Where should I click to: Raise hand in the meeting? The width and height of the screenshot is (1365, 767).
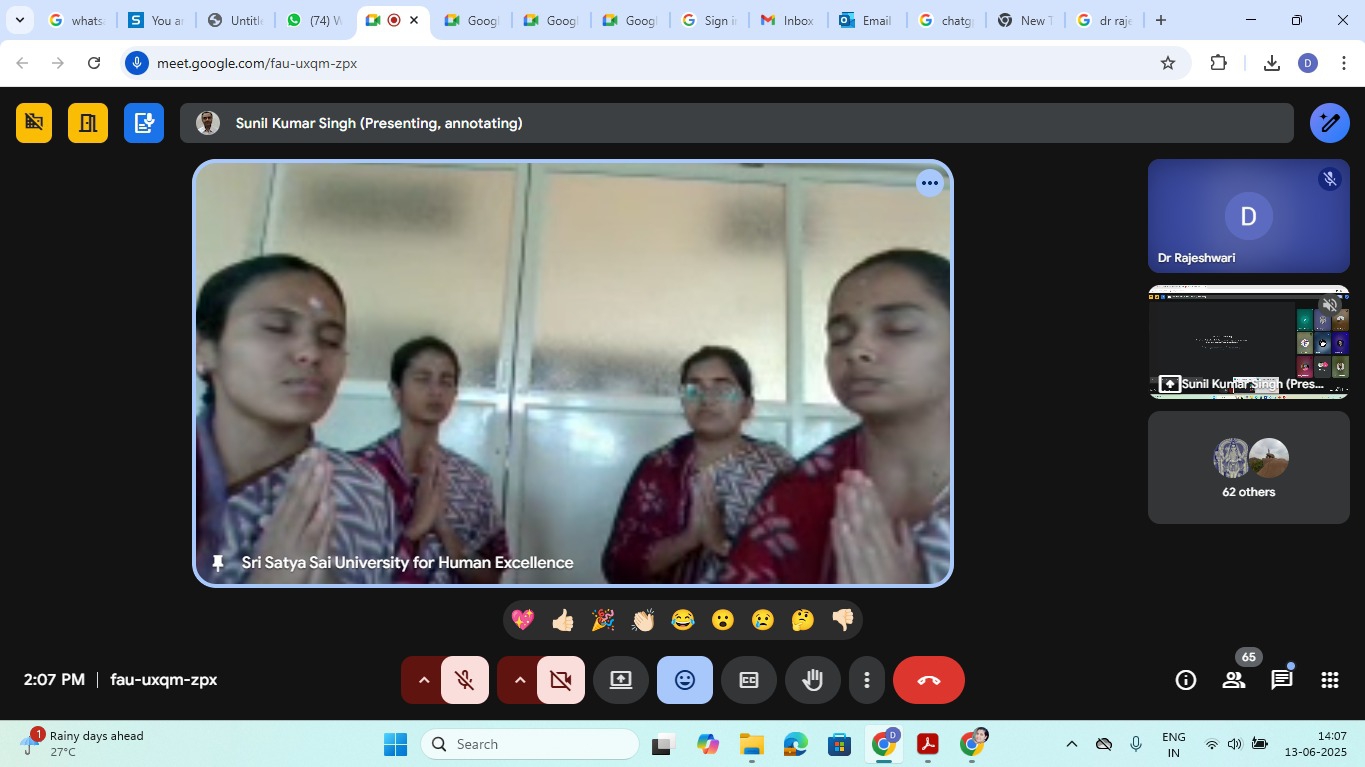click(x=812, y=680)
